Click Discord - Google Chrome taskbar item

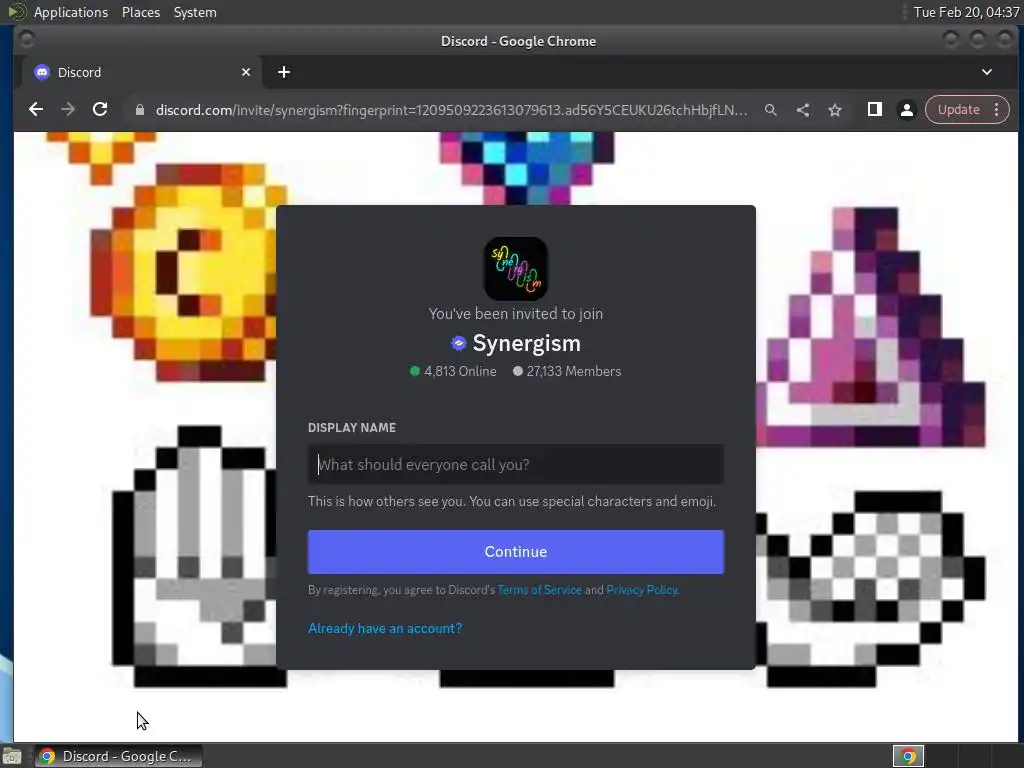(118, 756)
